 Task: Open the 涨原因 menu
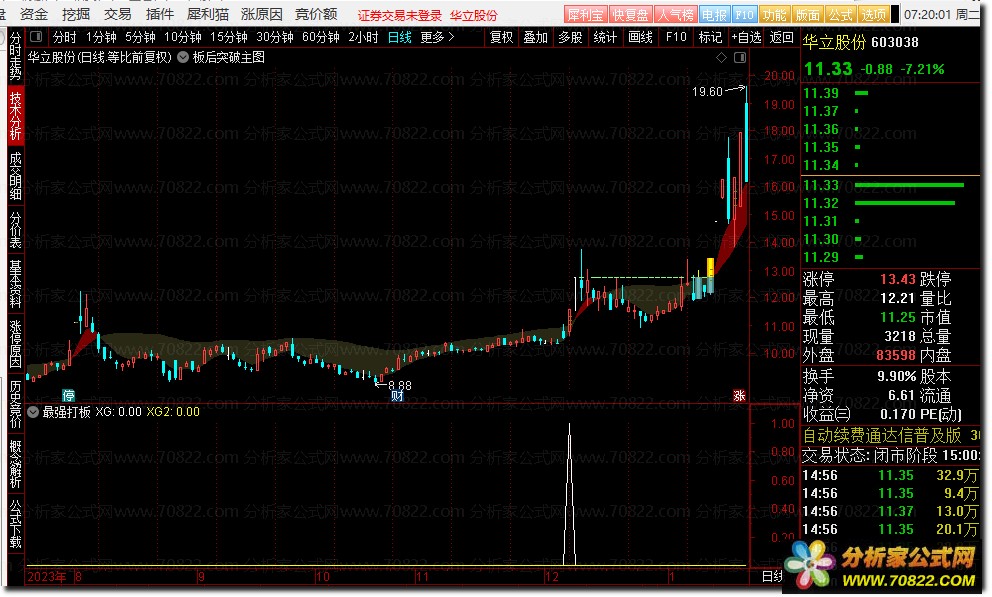tap(261, 14)
